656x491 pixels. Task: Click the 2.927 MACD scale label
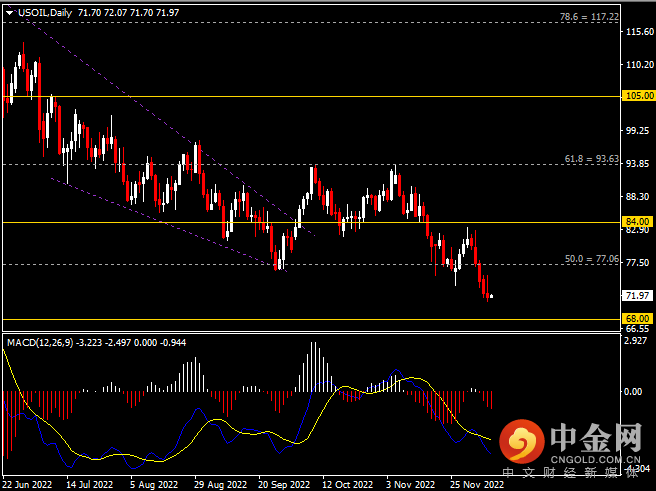tap(635, 342)
